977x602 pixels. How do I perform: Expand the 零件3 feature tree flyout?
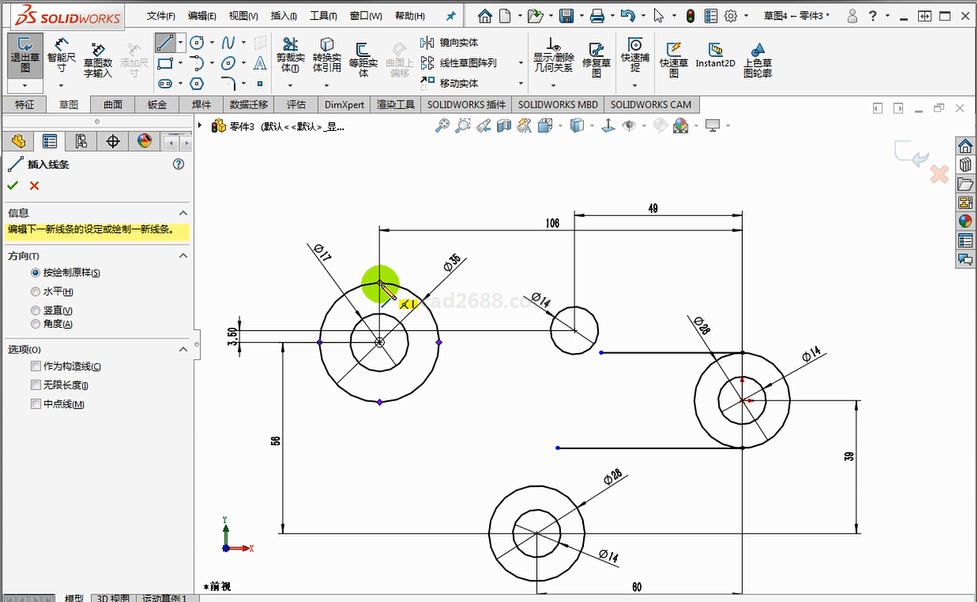[x=202, y=126]
